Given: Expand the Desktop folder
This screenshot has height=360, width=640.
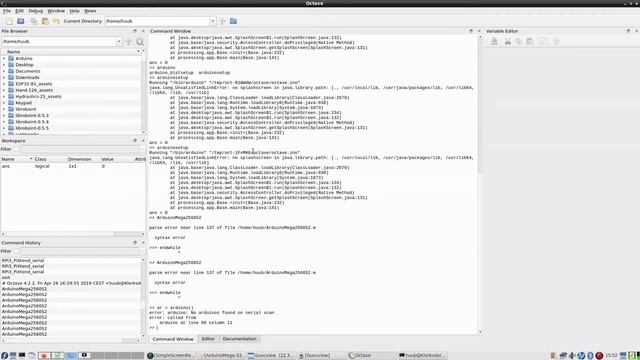Looking at the screenshot, I should (4, 64).
